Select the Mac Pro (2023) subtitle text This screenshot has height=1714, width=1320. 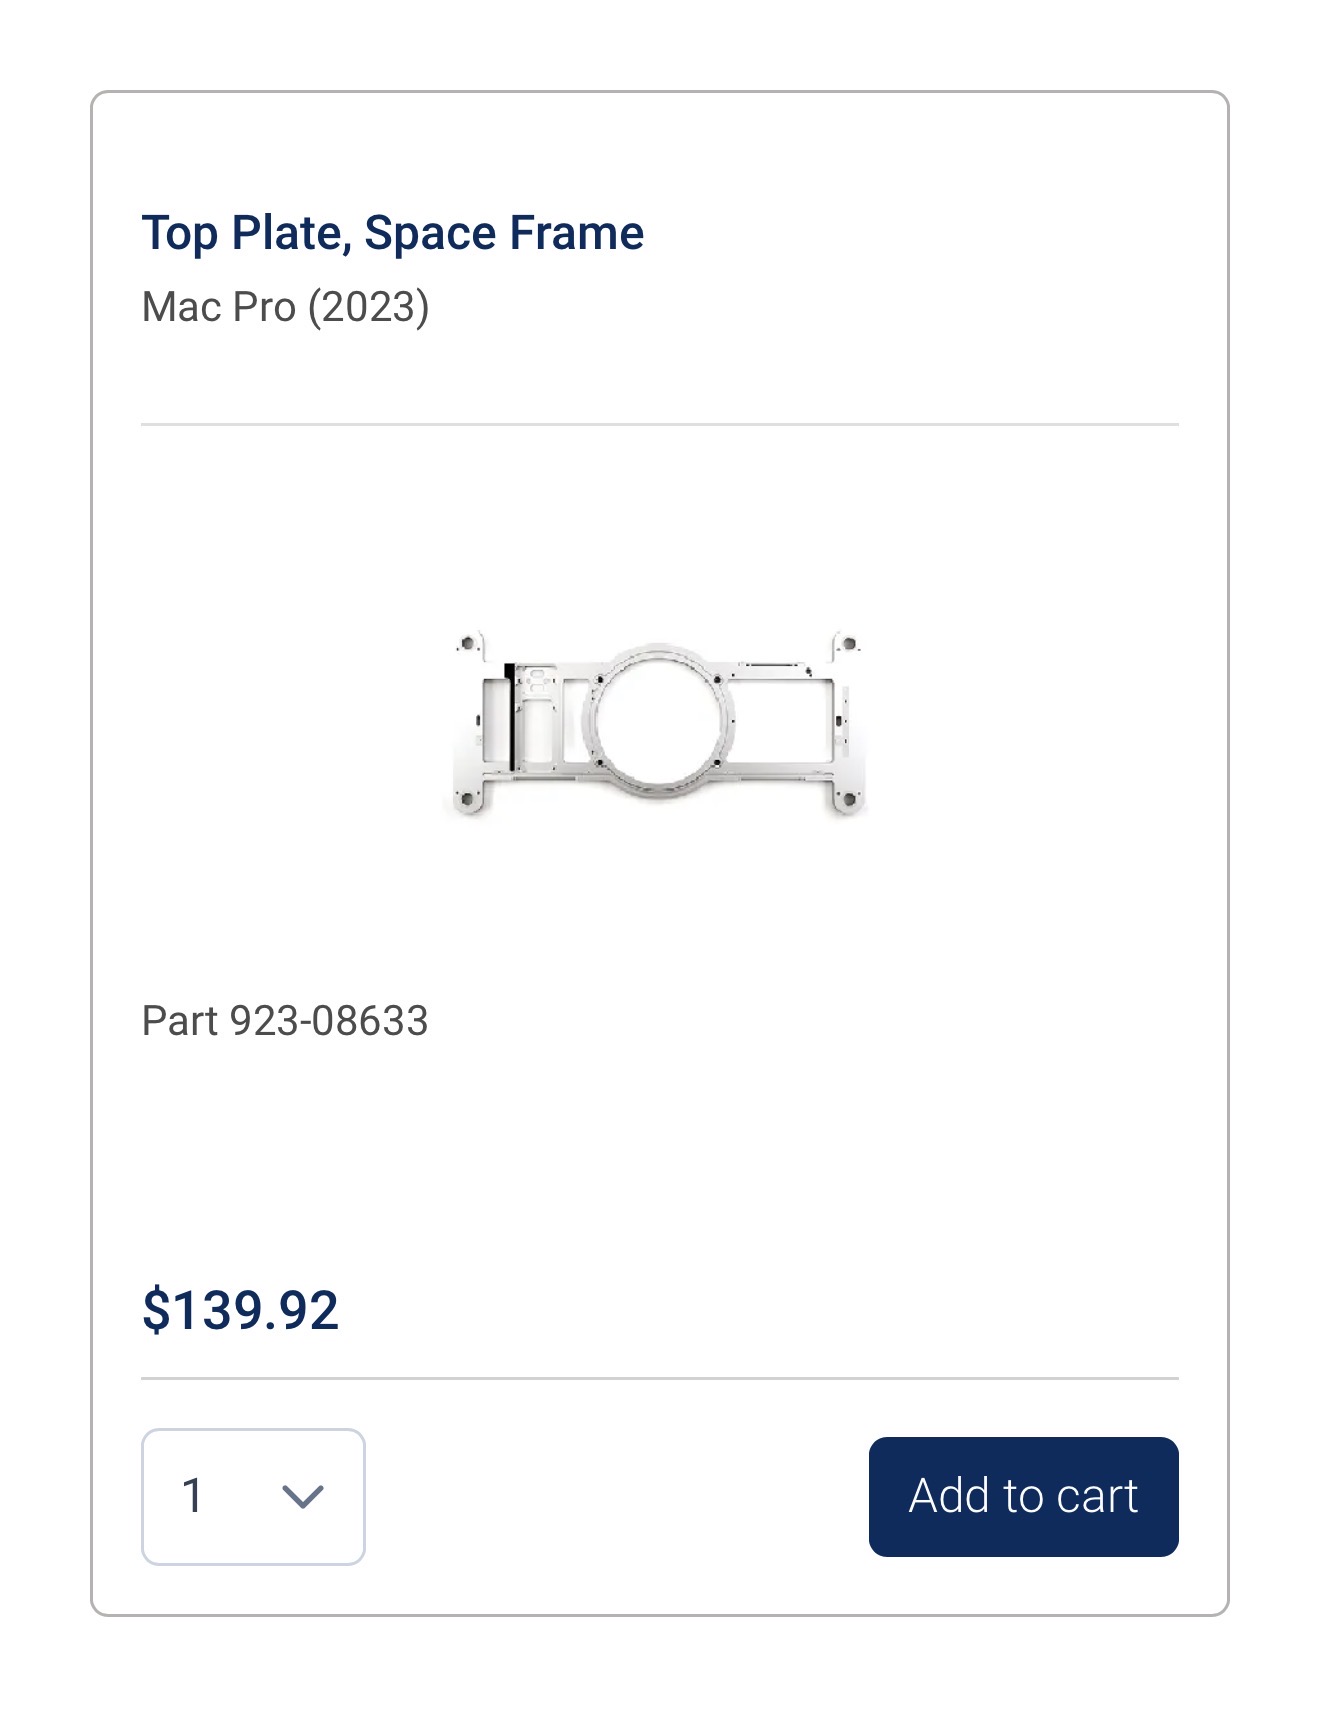(286, 306)
